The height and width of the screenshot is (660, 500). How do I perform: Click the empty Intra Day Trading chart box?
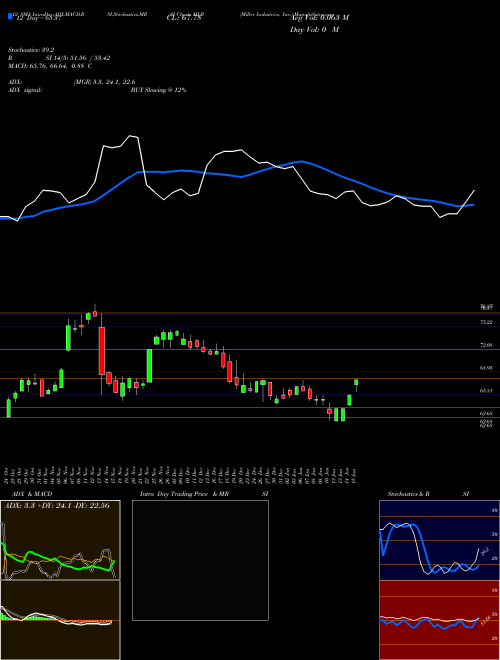(200, 560)
